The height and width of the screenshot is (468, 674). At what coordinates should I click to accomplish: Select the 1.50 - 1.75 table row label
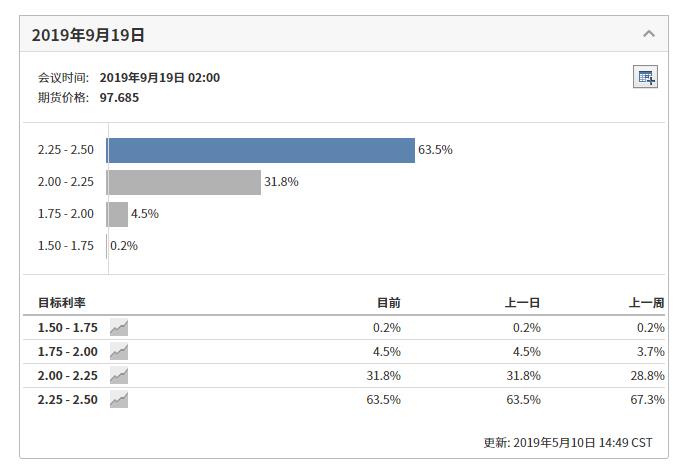(68, 327)
